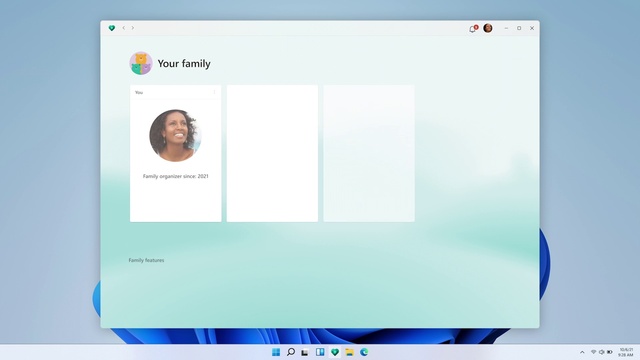Image resolution: width=640 pixels, height=360 pixels.
Task: Open the taskbar date and time
Action: pyautogui.click(x=626, y=352)
